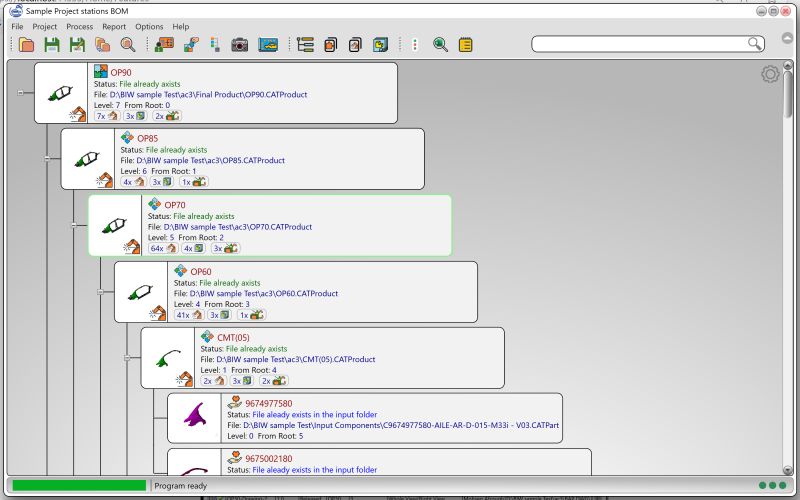Image resolution: width=800 pixels, height=500 pixels.
Task: Click the orange magnifier search icon
Action: tap(128, 45)
